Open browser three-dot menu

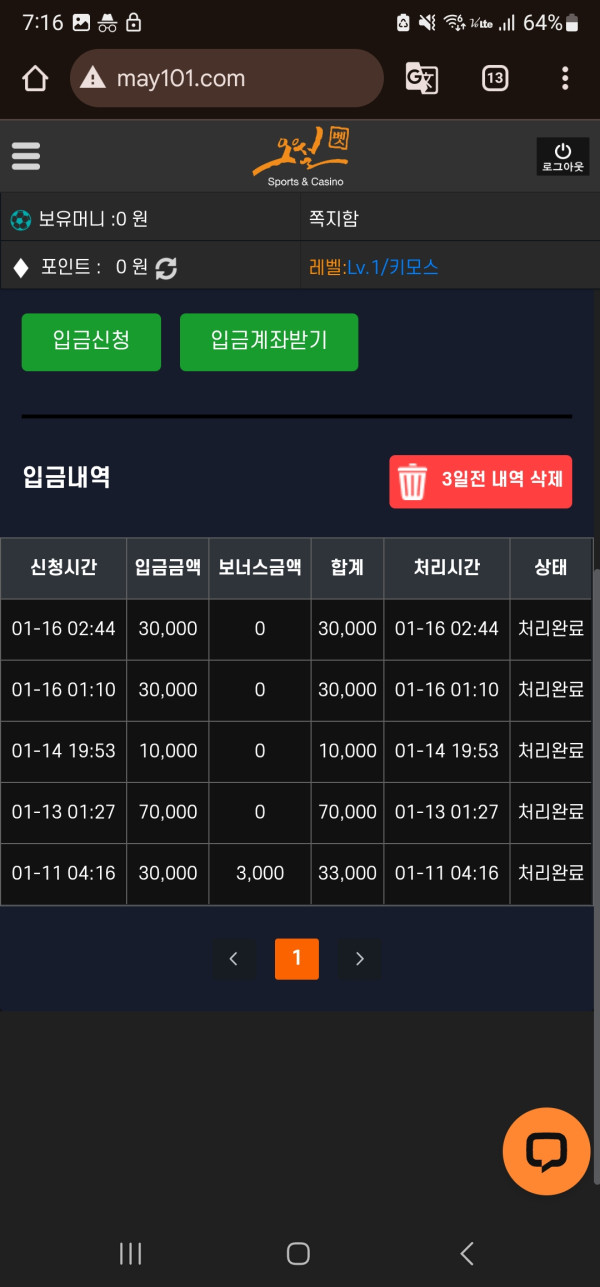[565, 78]
